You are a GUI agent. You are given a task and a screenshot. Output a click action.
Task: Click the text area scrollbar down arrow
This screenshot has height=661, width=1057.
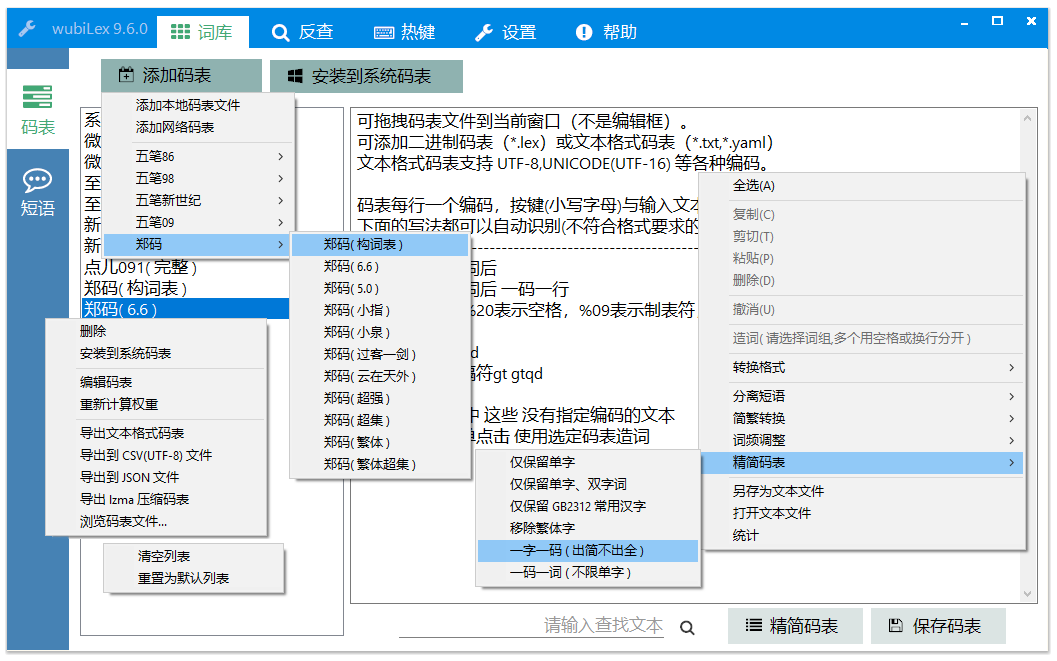[1027, 594]
